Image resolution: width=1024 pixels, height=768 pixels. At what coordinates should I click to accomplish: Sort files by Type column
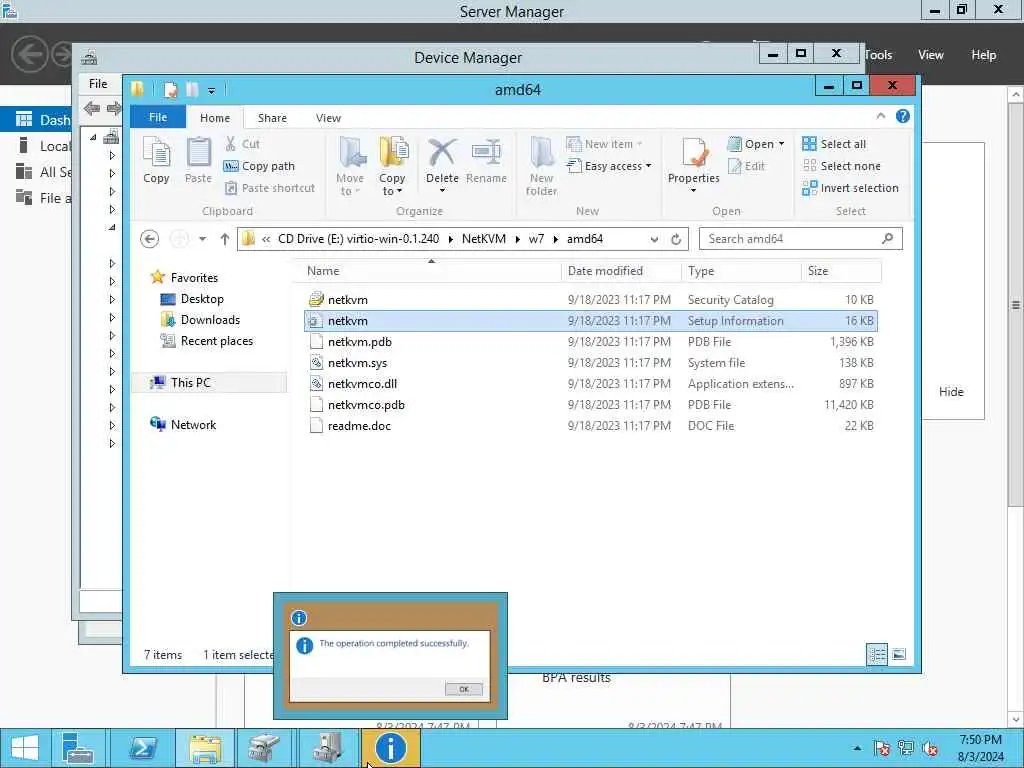point(741,271)
